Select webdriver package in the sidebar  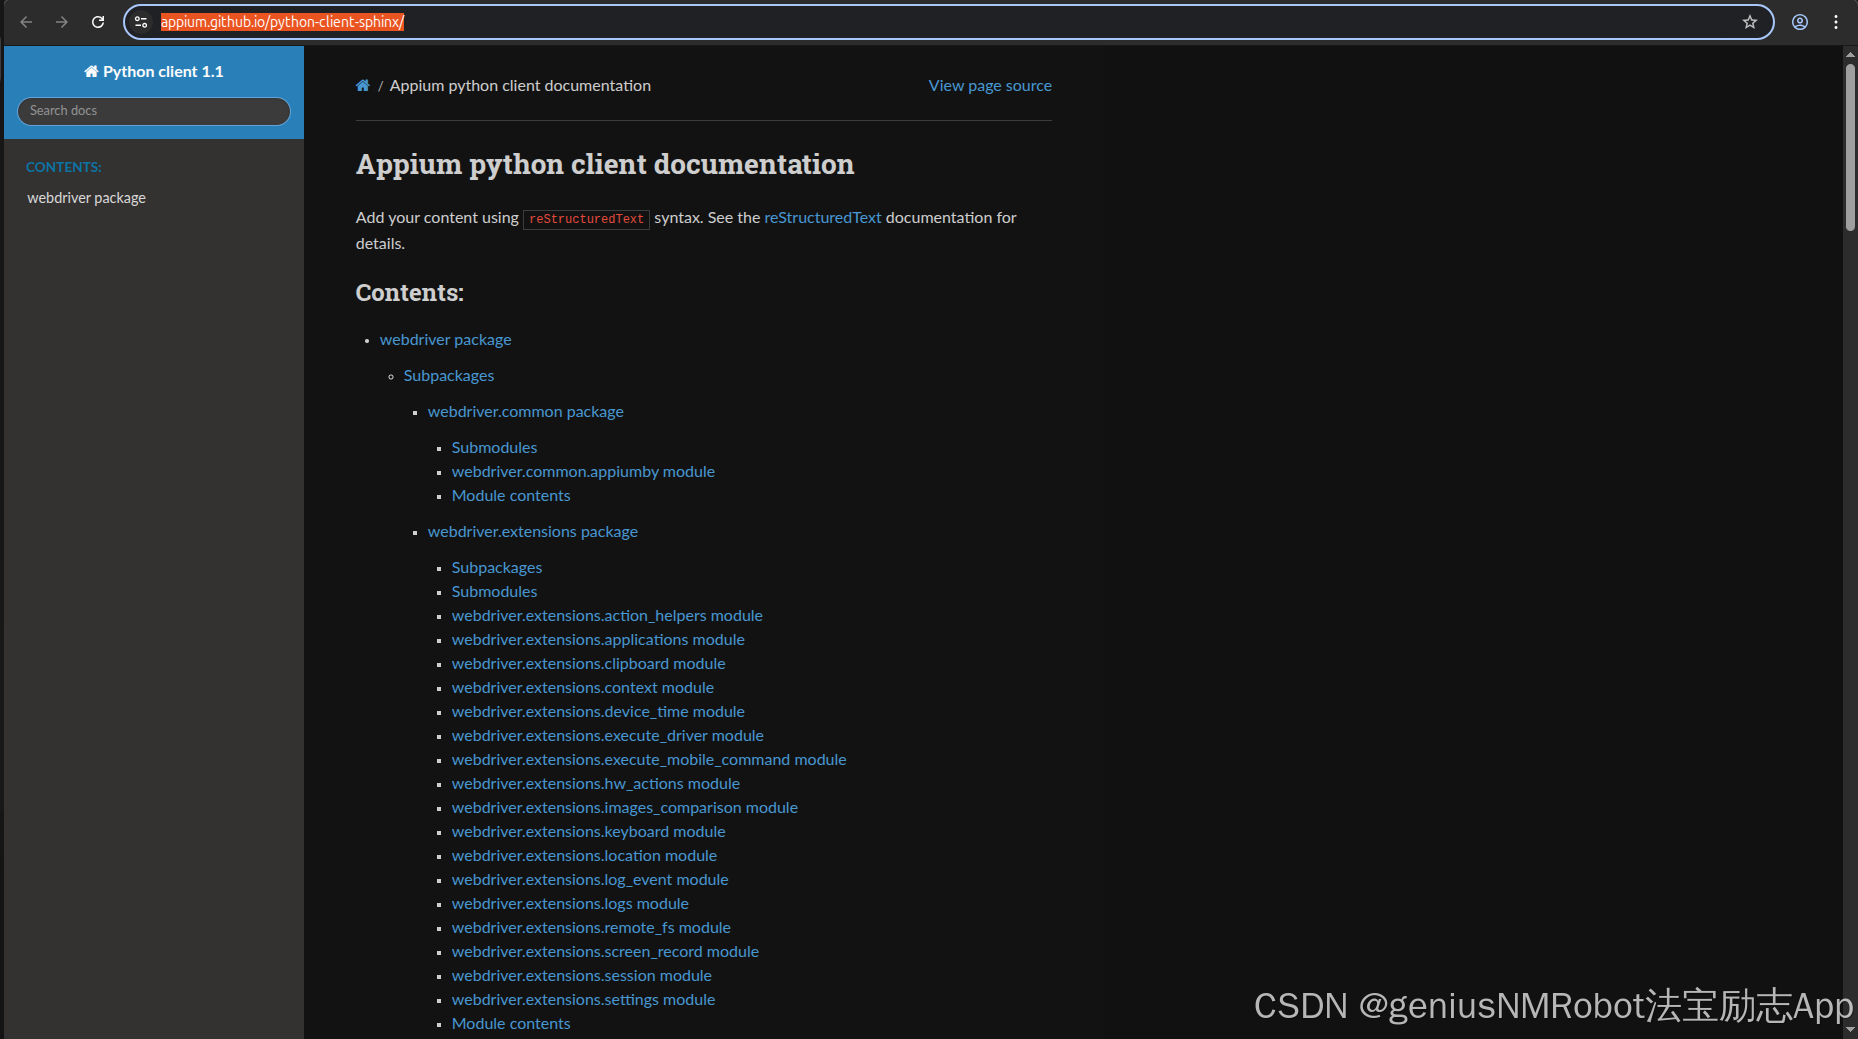(x=86, y=197)
